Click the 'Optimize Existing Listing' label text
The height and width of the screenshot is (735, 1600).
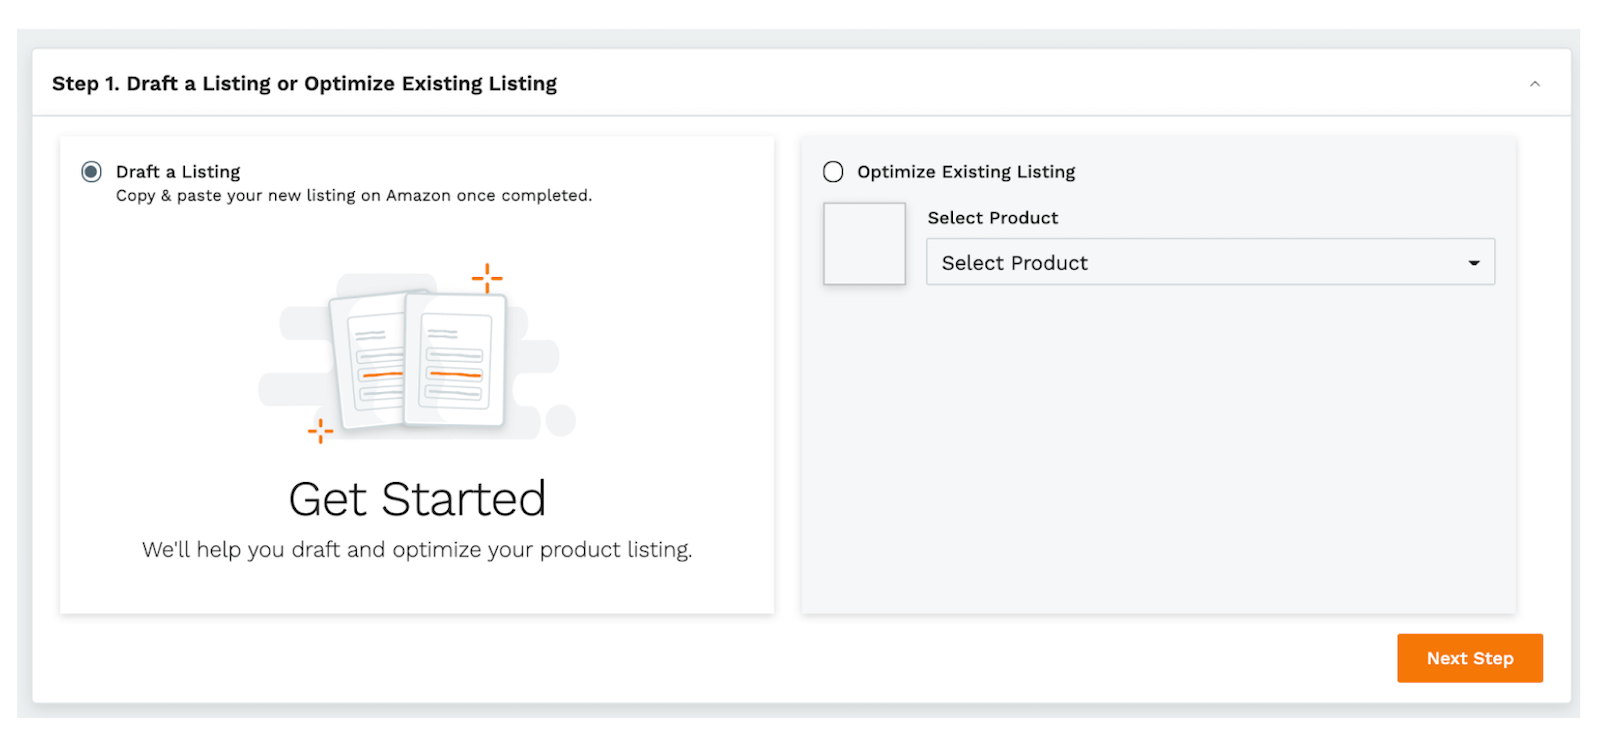pyautogui.click(x=966, y=172)
